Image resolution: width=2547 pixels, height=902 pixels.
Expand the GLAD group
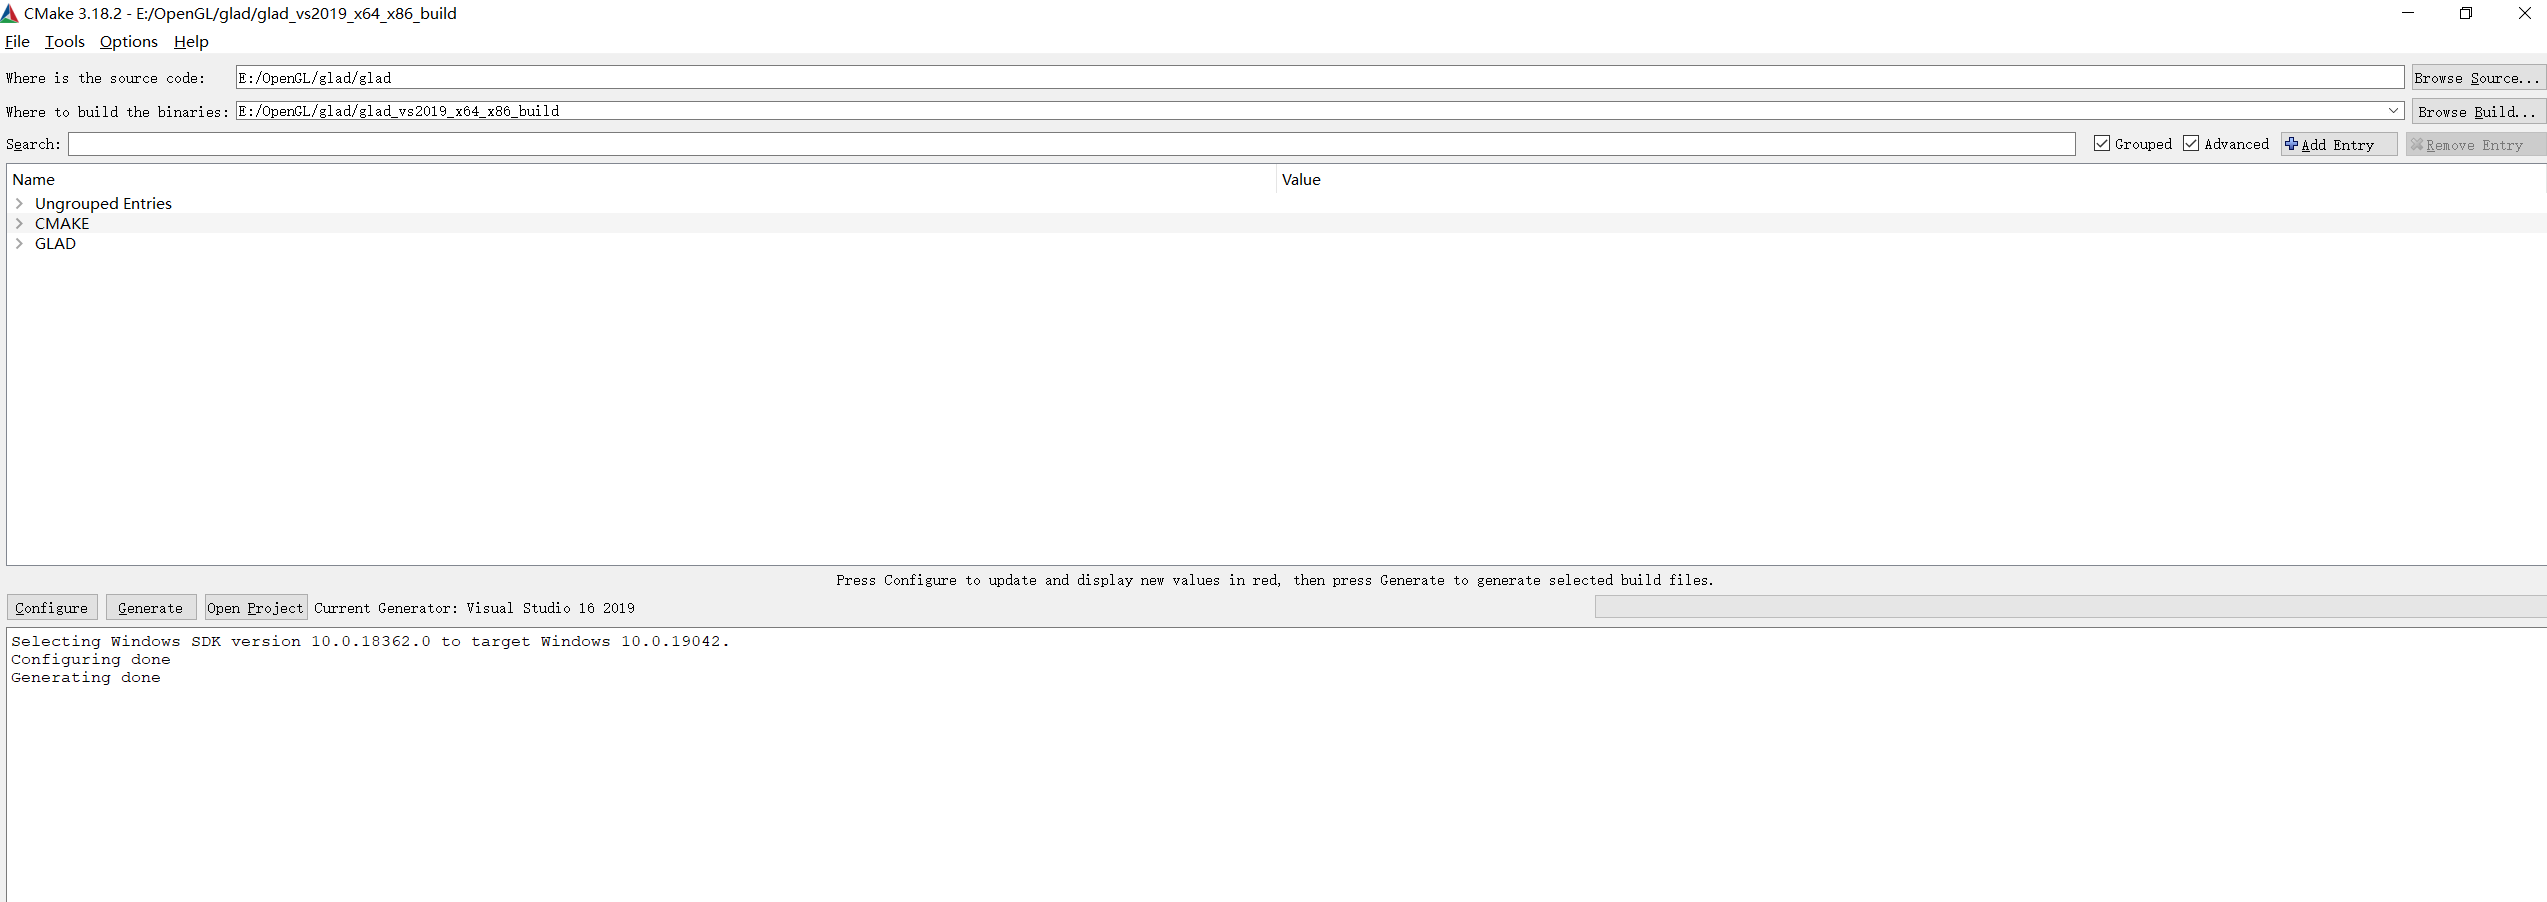coord(19,244)
